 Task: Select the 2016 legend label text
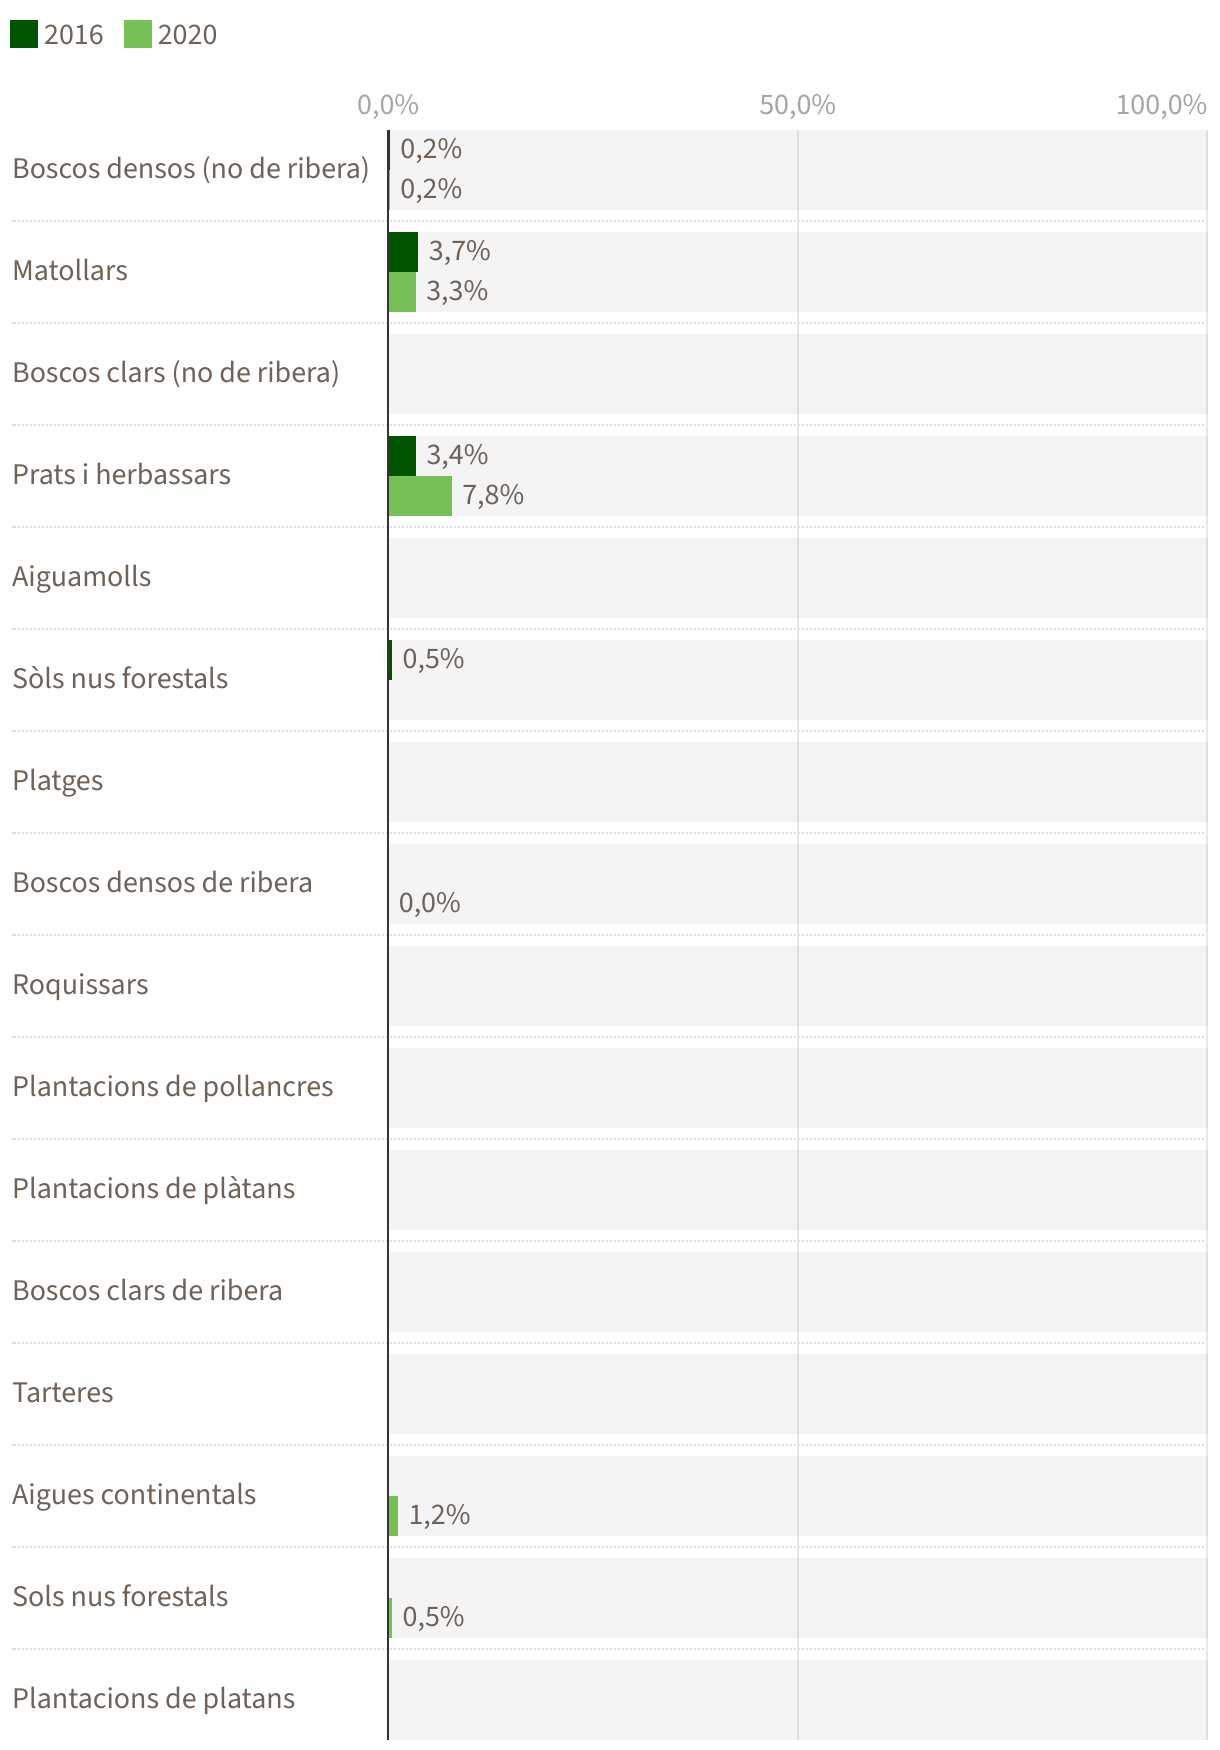click(x=73, y=35)
